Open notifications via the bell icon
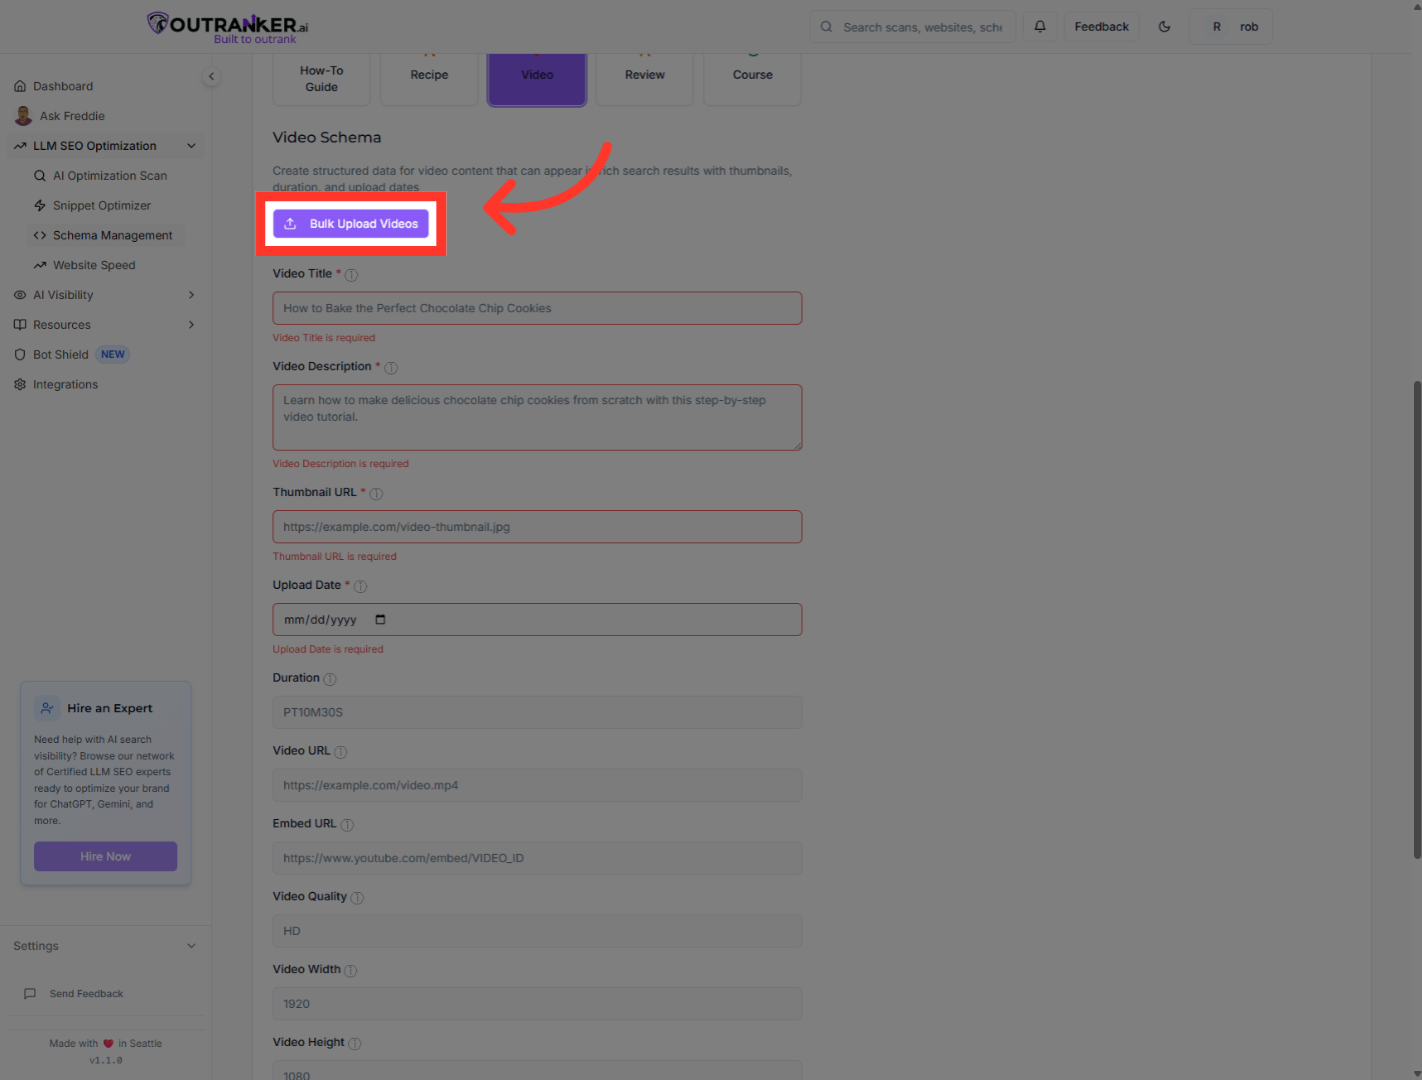The height and width of the screenshot is (1080, 1422). pyautogui.click(x=1039, y=26)
